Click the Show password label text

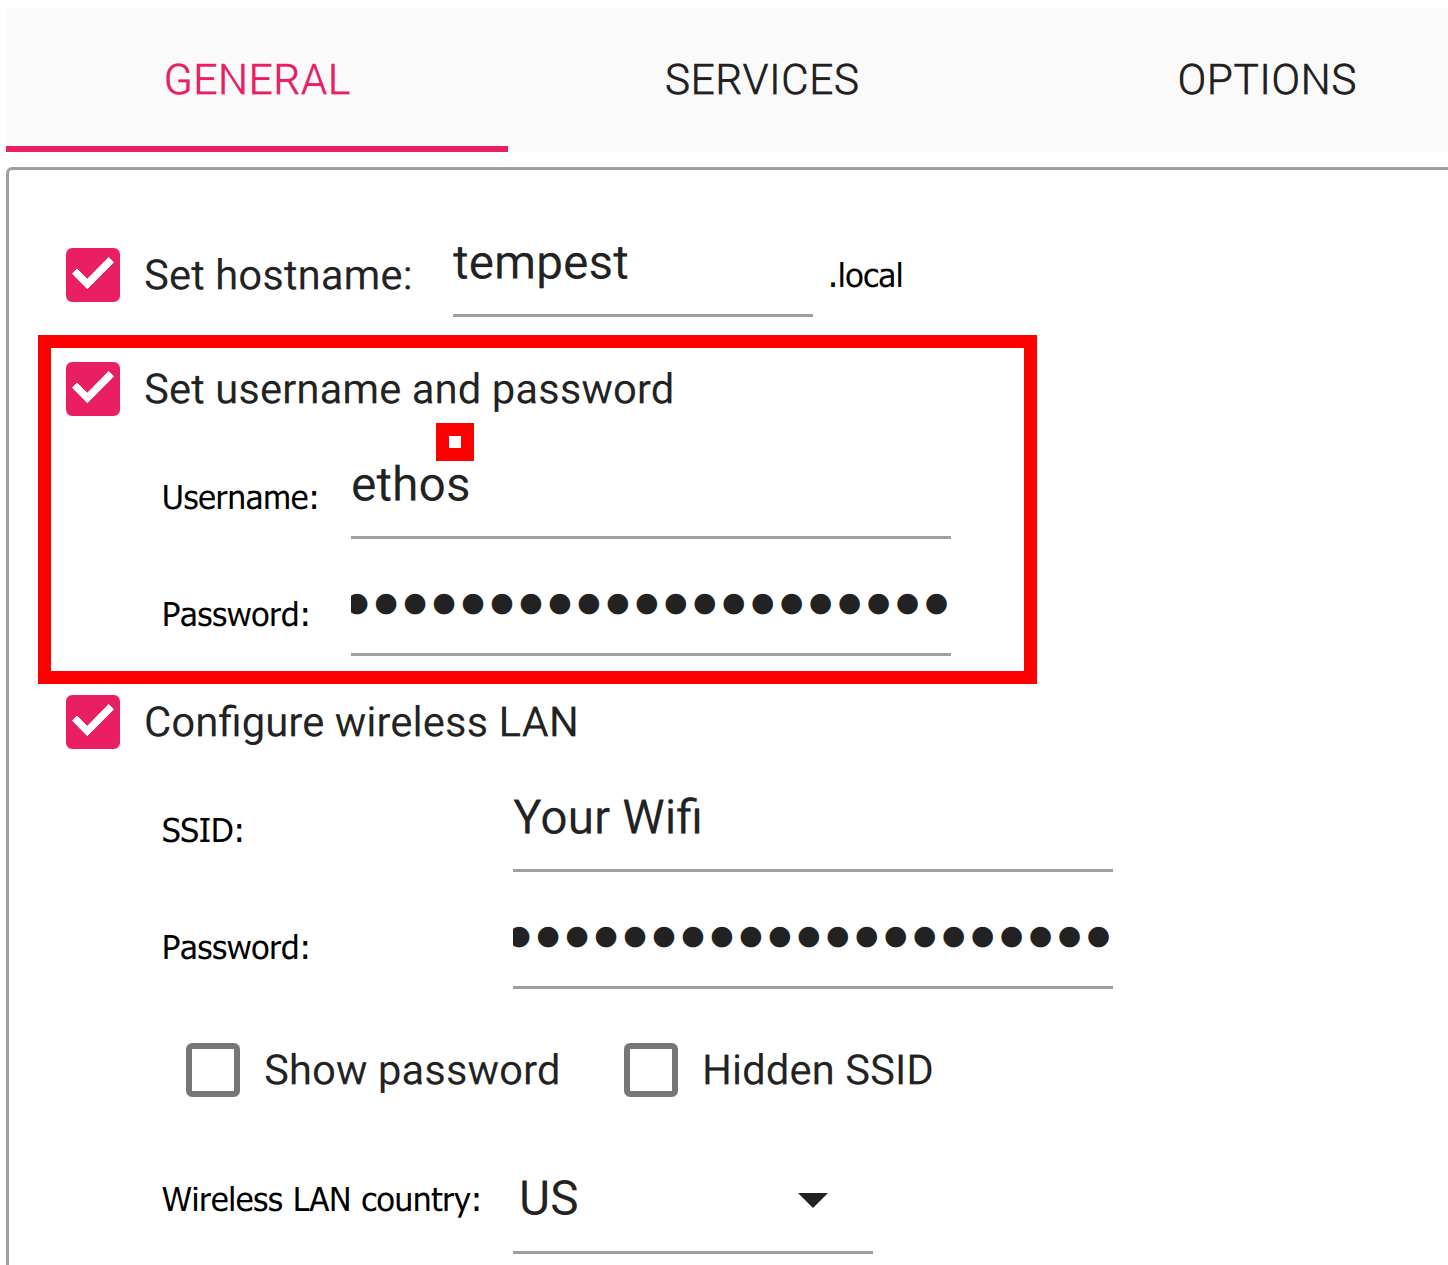(411, 1071)
